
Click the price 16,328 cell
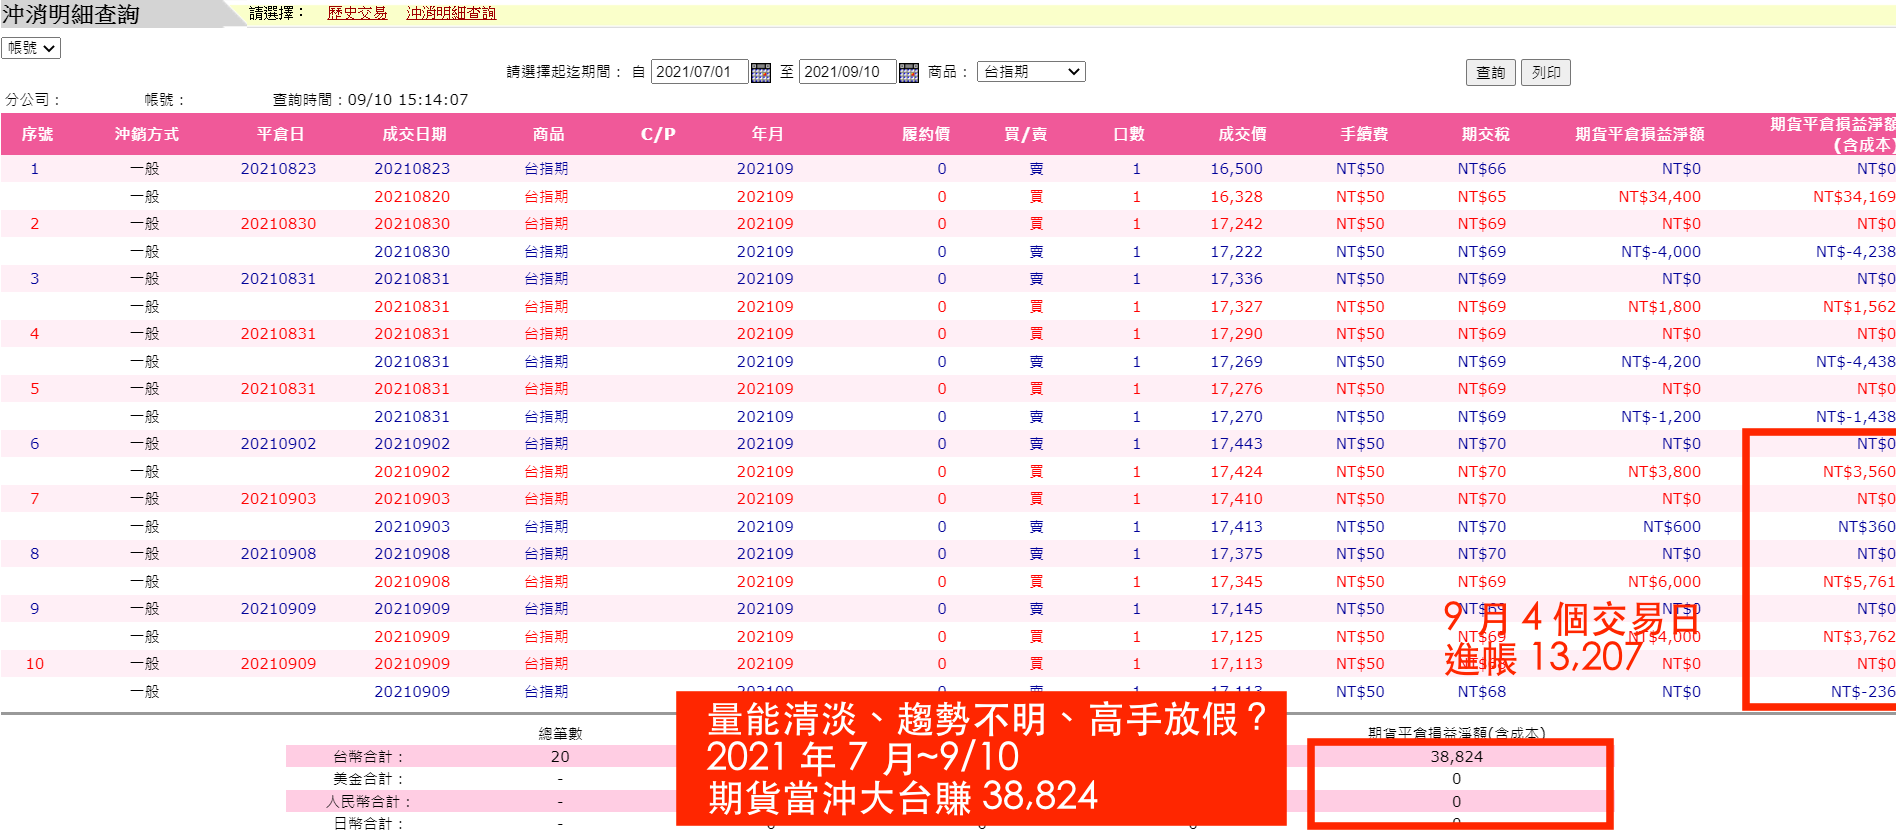tap(1236, 197)
